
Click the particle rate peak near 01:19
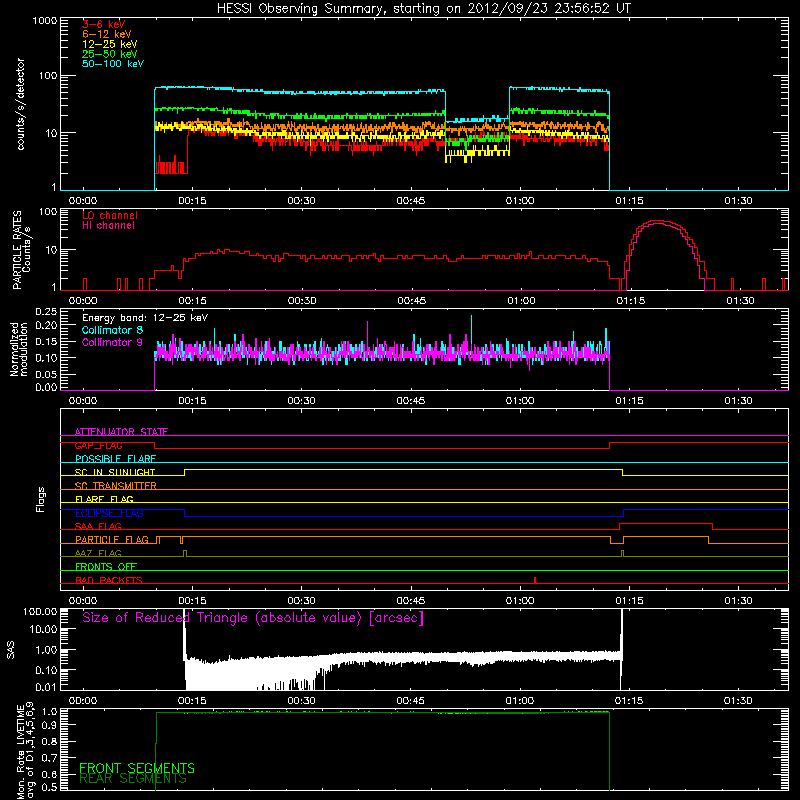(658, 221)
